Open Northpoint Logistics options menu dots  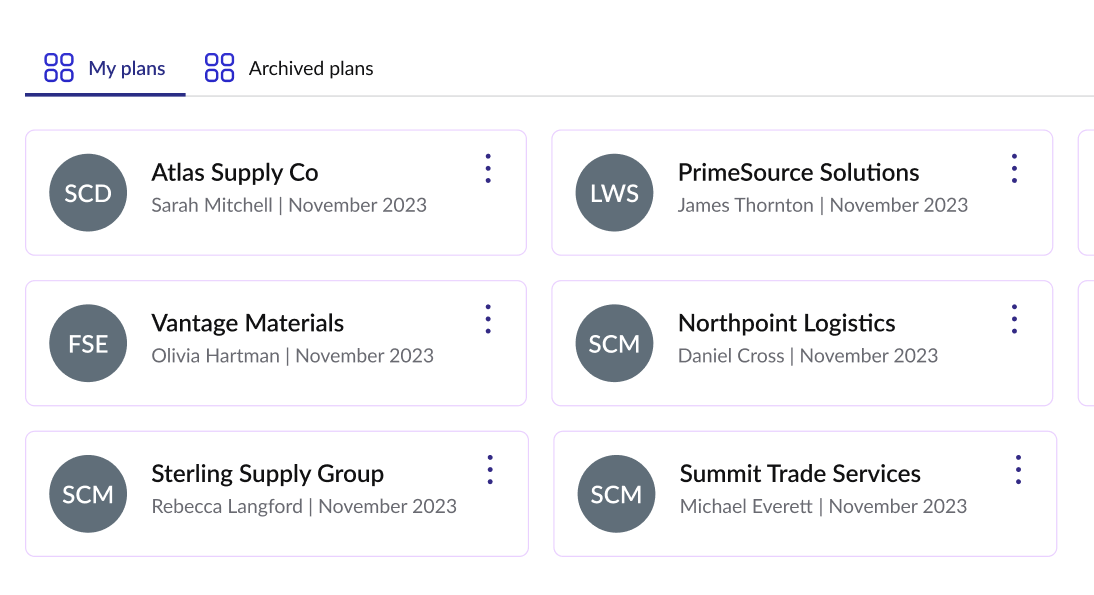[x=1014, y=319]
